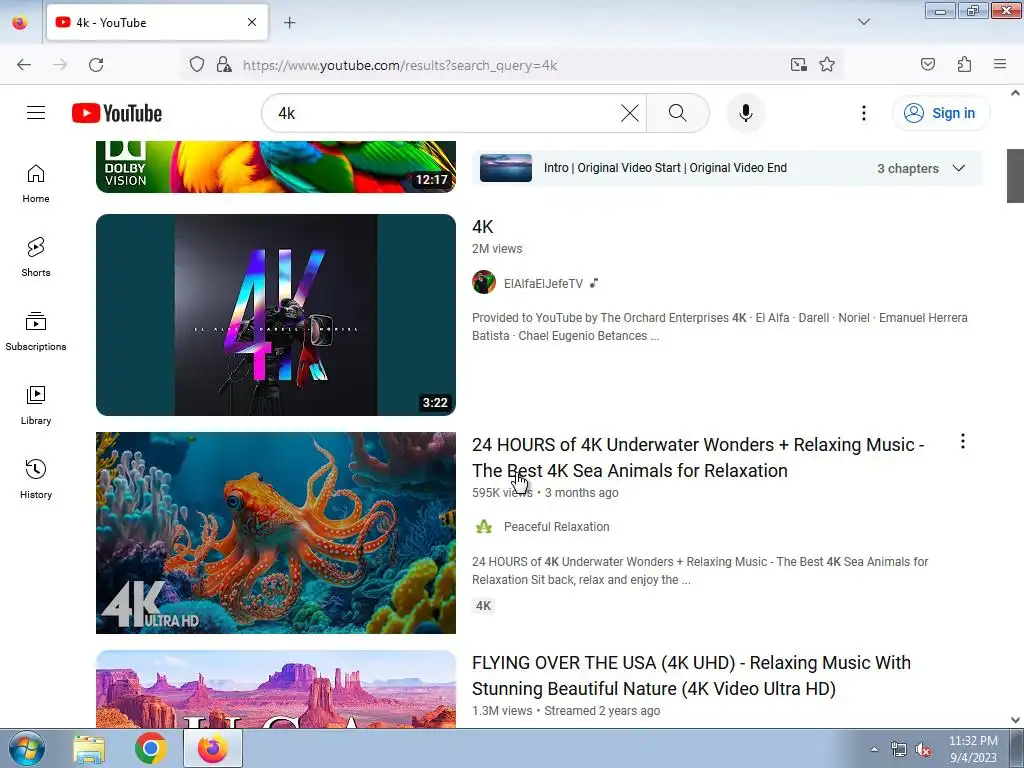Open FLYING OVER THE USA video title
Image resolution: width=1024 pixels, height=768 pixels.
click(691, 675)
